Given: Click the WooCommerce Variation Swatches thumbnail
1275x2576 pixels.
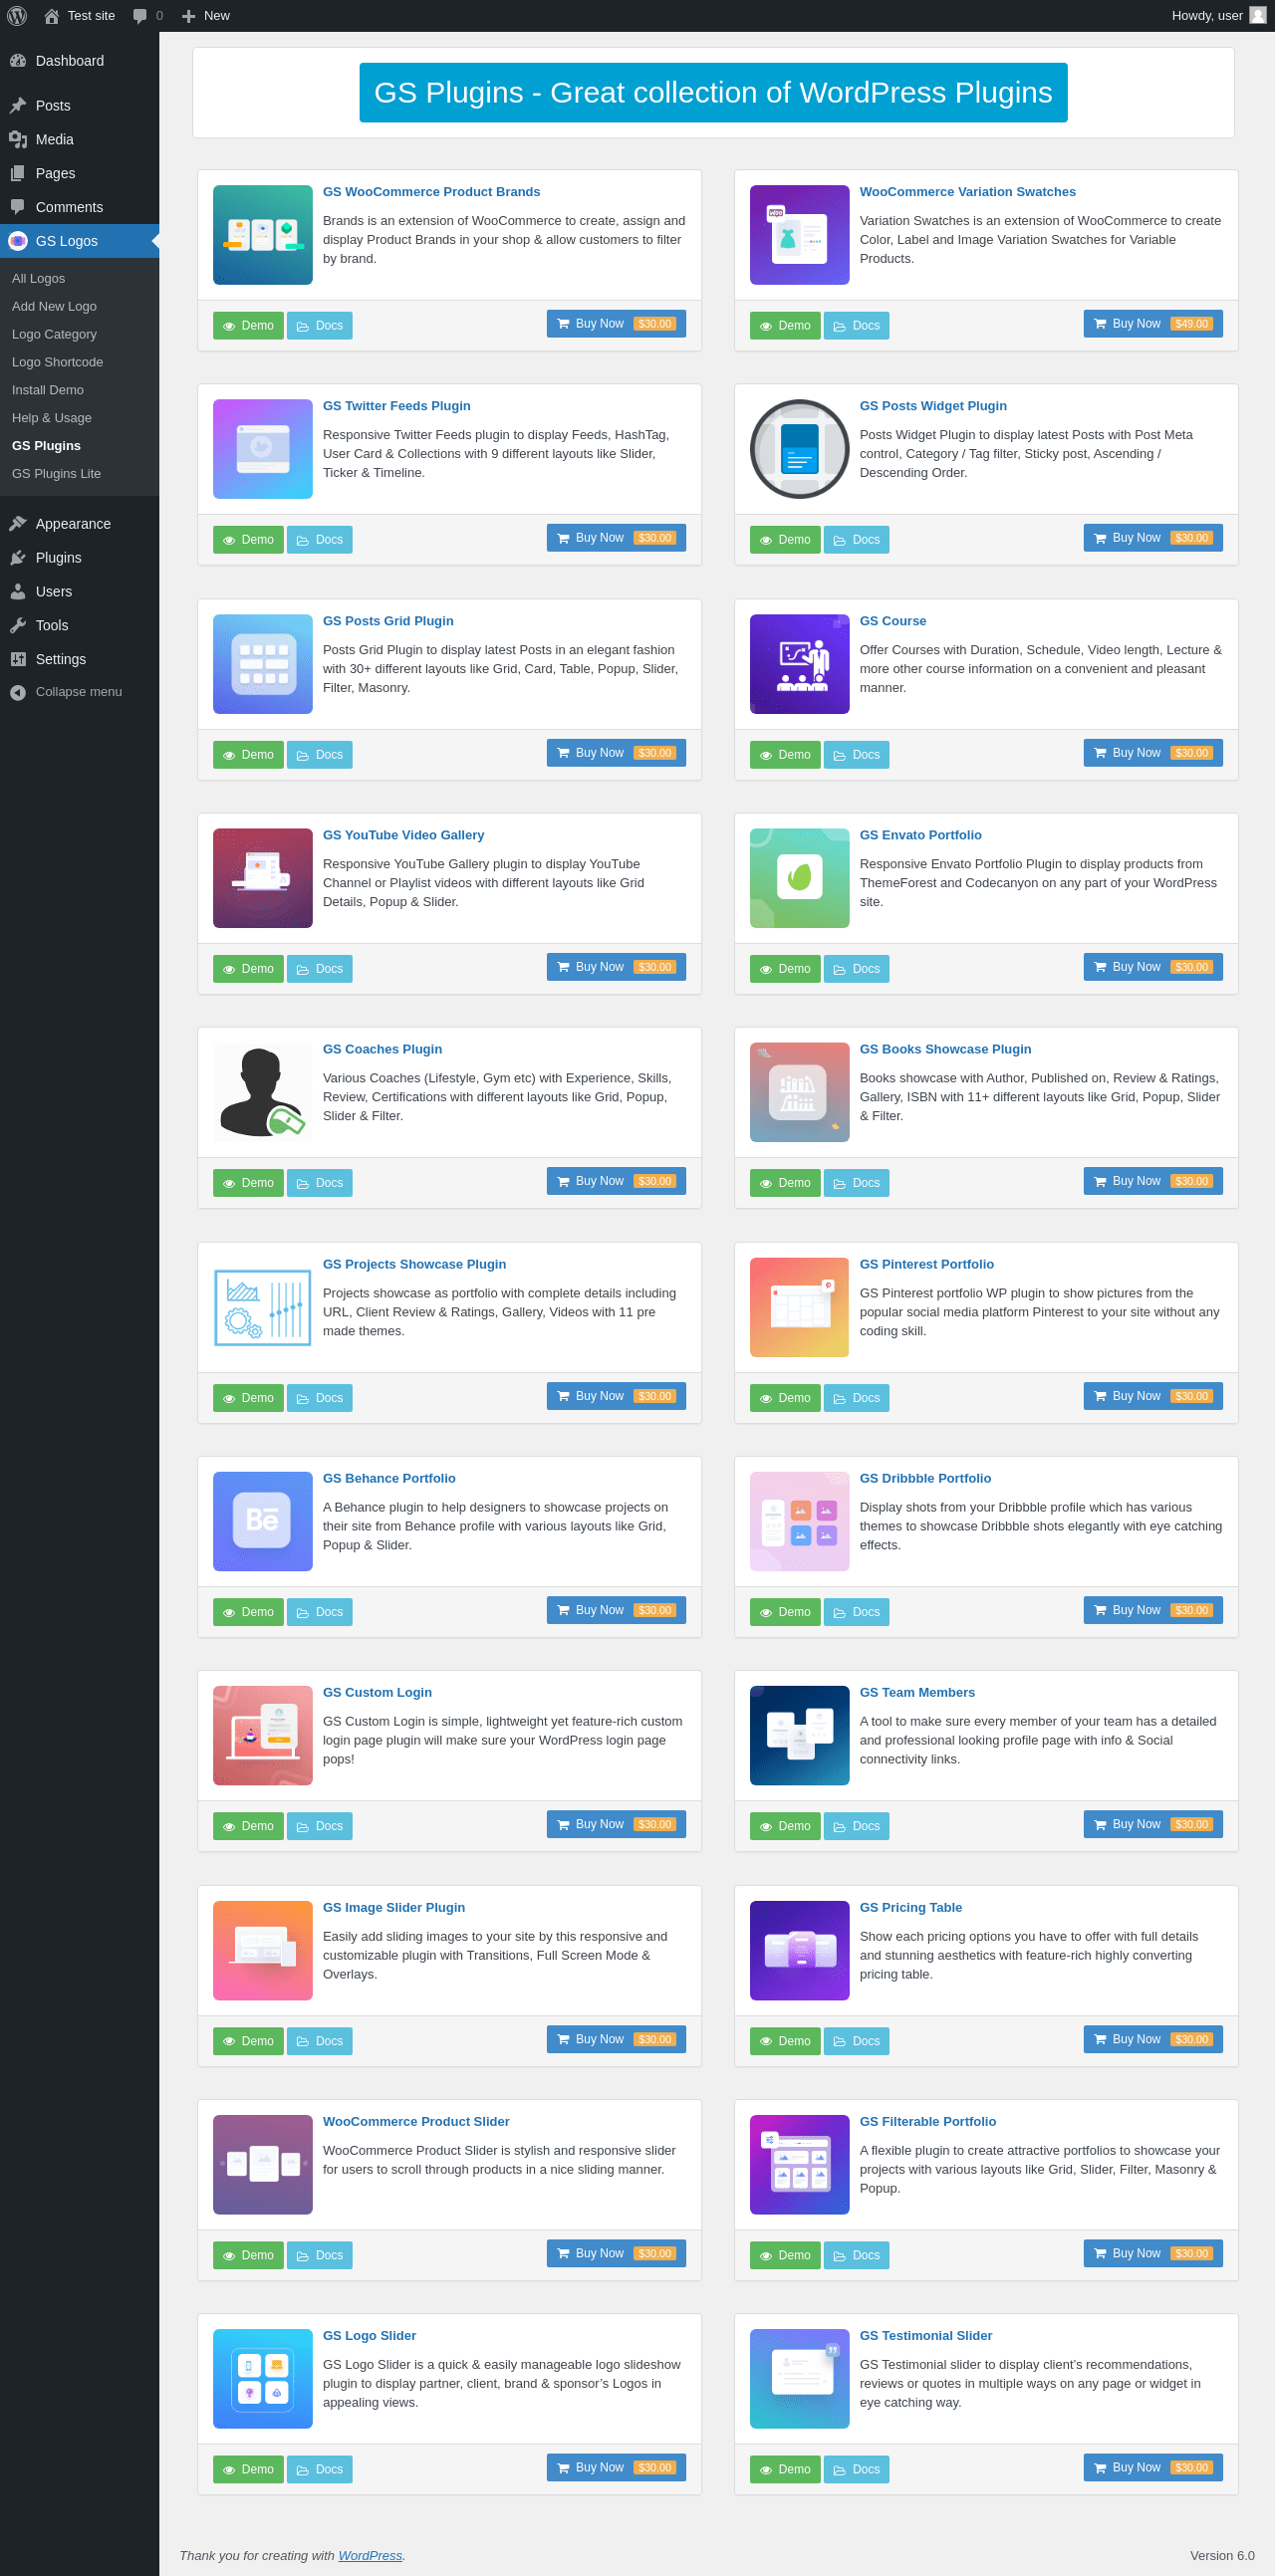Looking at the screenshot, I should [800, 236].
